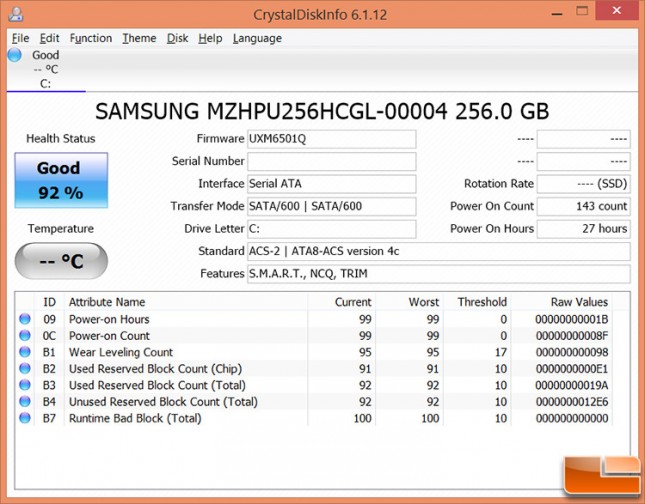Click the Worst column header
This screenshot has width=645, height=504.
(409, 302)
